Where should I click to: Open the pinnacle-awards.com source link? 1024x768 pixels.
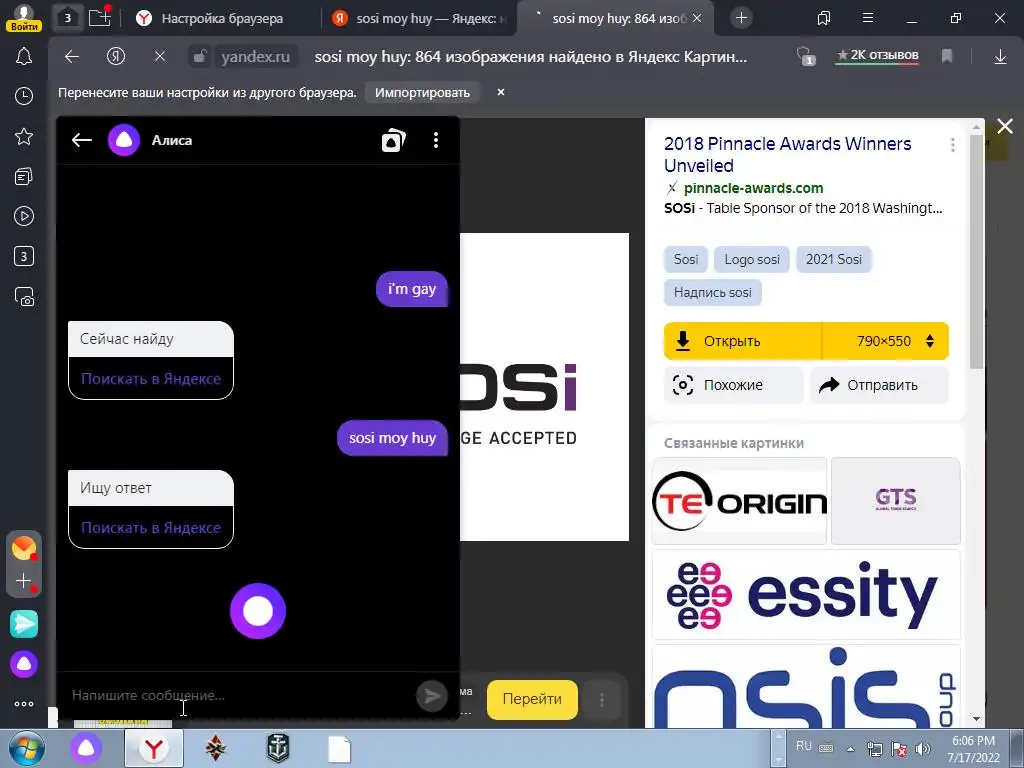[753, 188]
